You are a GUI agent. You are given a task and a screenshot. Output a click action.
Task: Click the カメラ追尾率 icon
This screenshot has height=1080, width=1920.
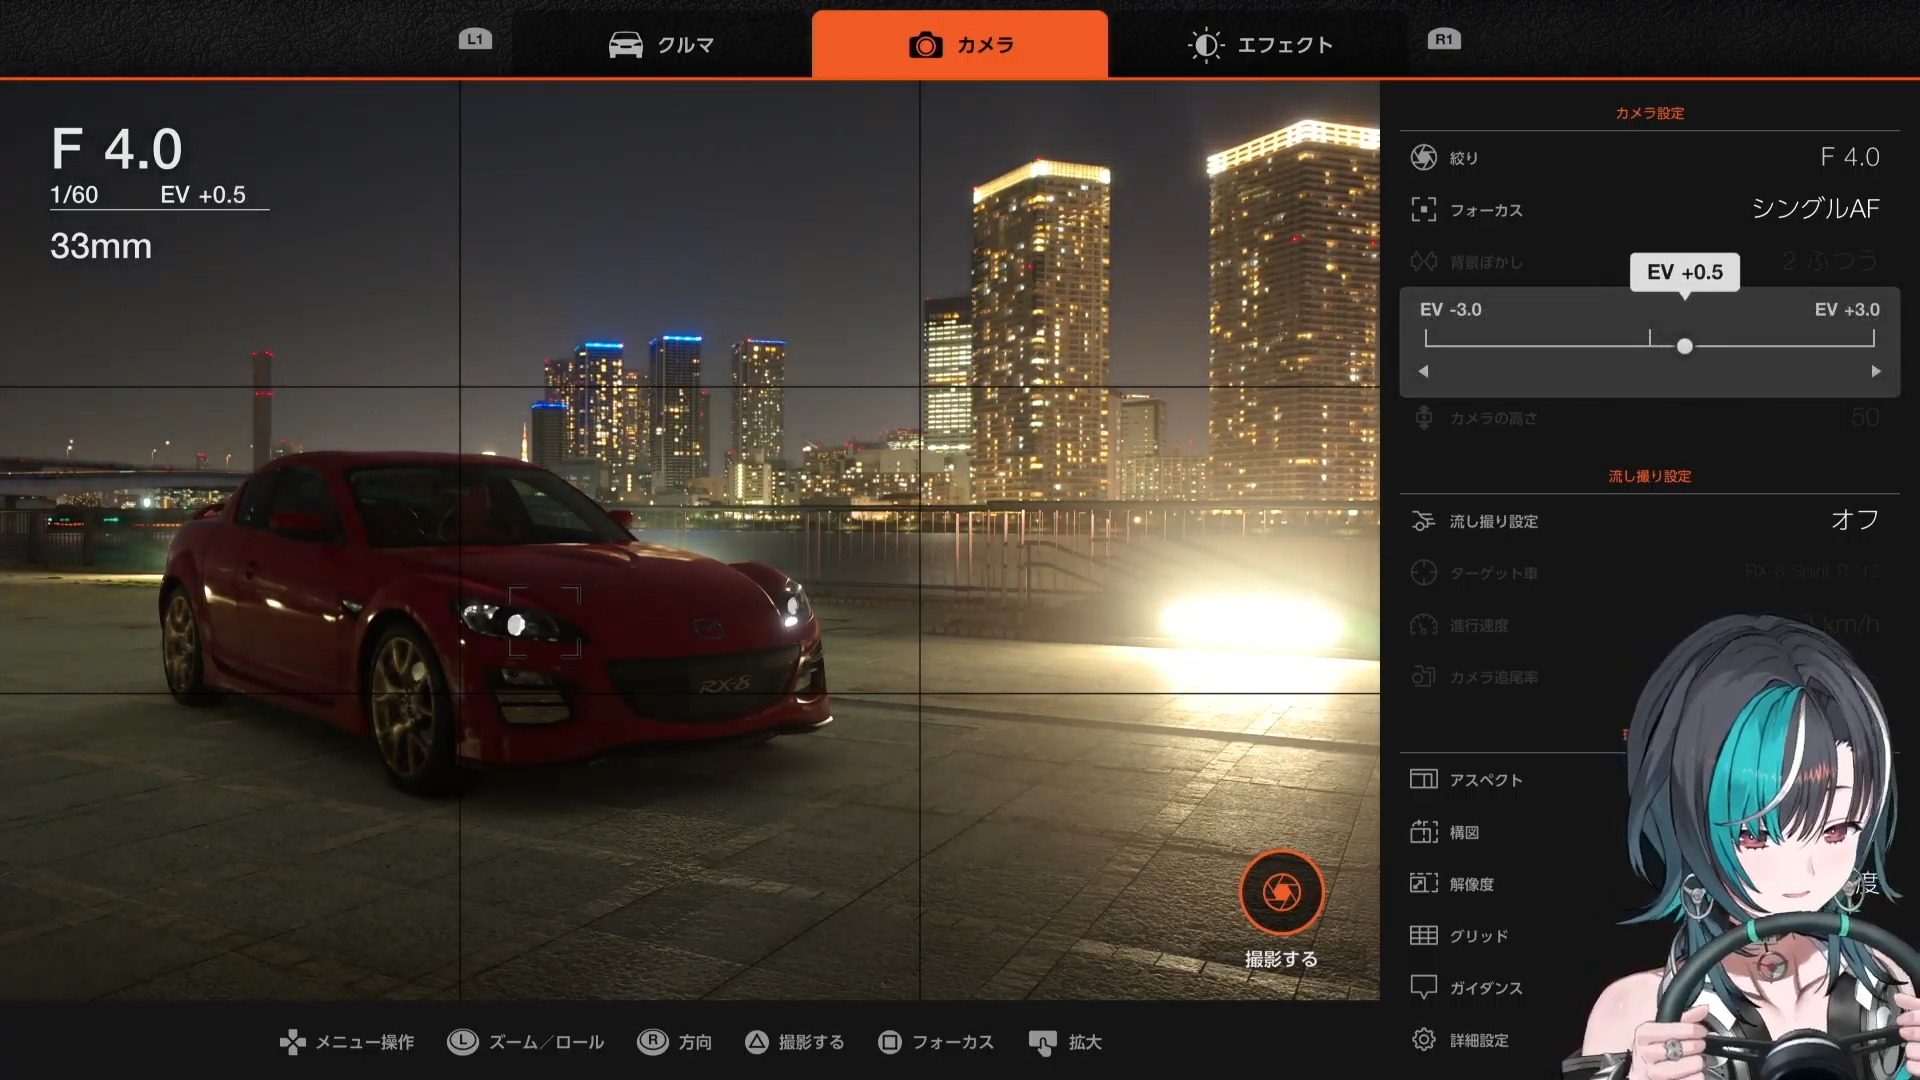click(x=1423, y=677)
